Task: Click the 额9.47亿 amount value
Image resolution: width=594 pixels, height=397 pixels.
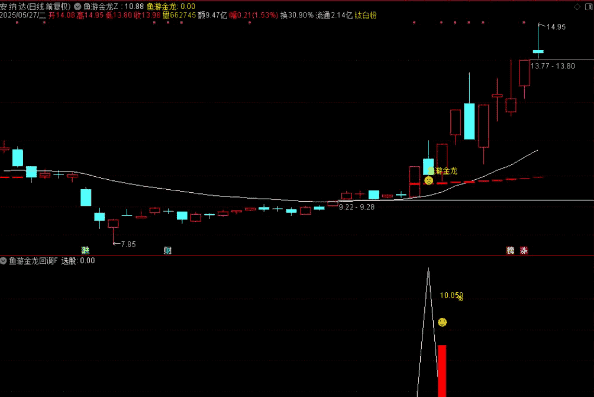Action: [213, 15]
